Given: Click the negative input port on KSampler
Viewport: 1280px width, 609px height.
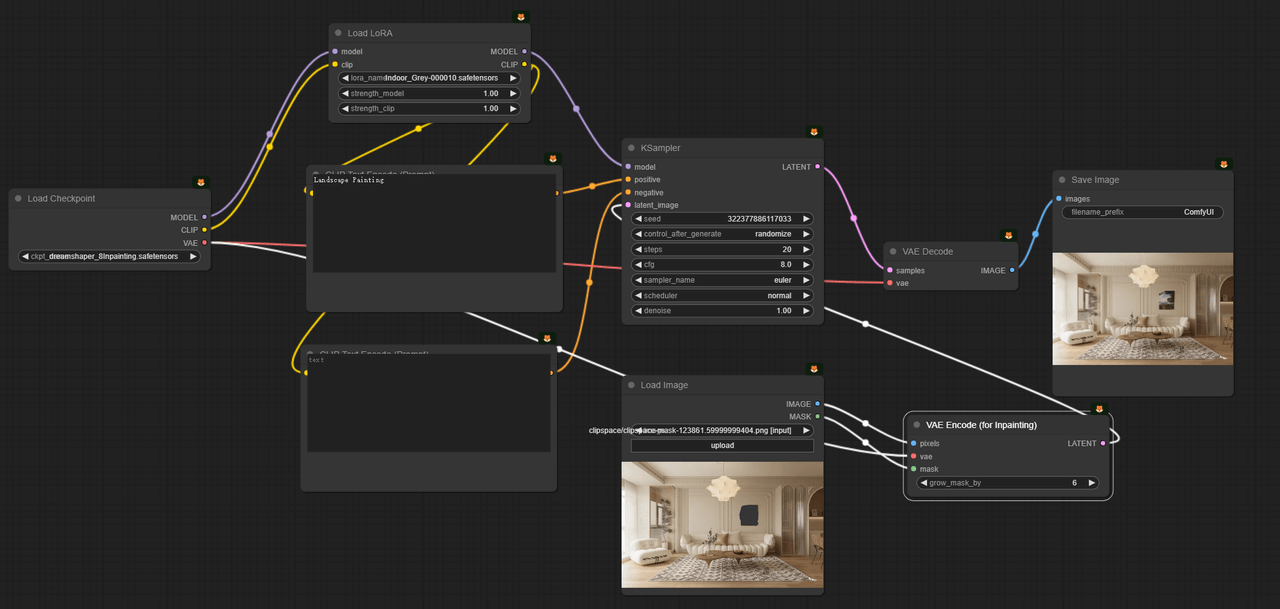Looking at the screenshot, I should click(627, 192).
